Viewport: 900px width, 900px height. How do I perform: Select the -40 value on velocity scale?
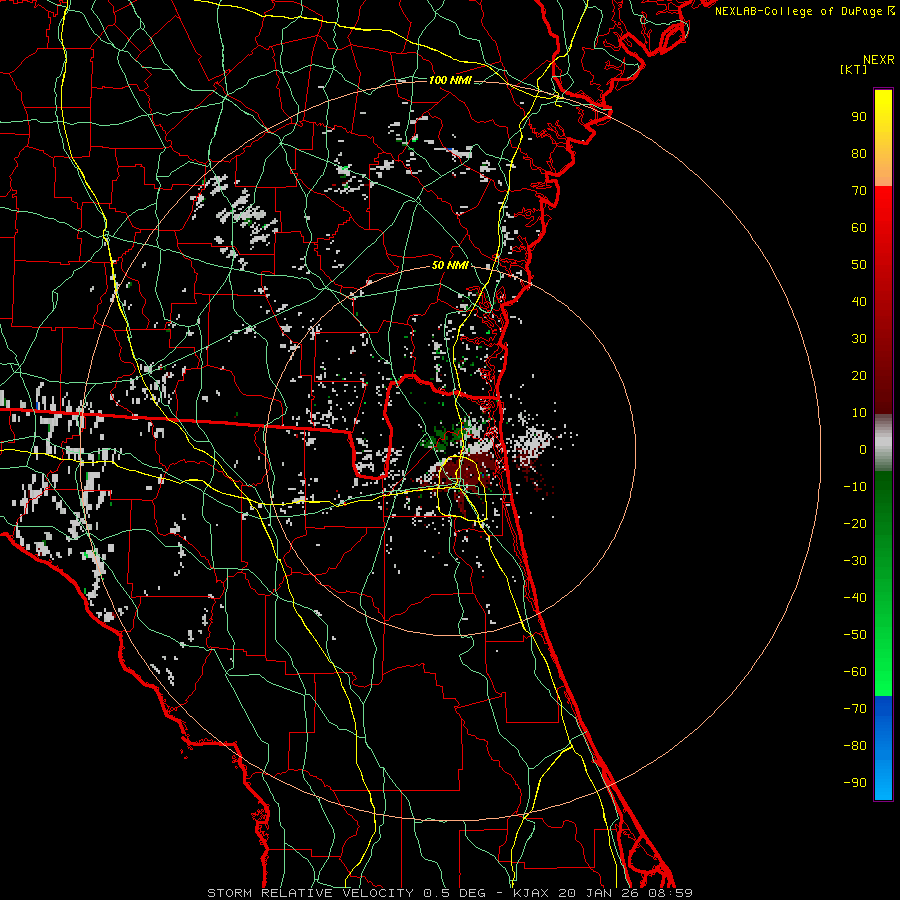click(855, 598)
